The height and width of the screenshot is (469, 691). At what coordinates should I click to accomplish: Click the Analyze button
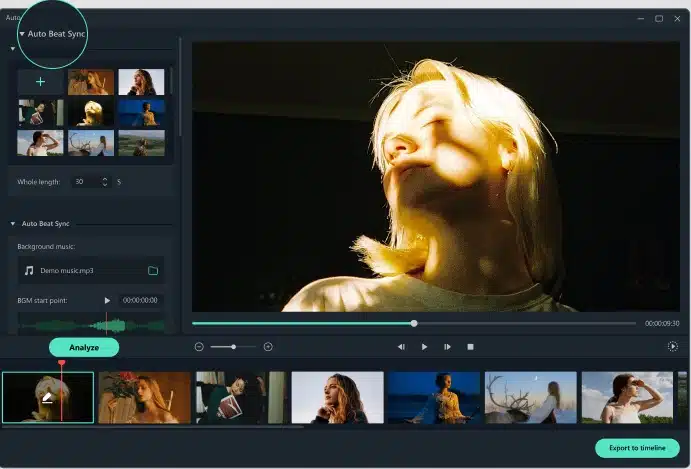pyautogui.click(x=84, y=347)
